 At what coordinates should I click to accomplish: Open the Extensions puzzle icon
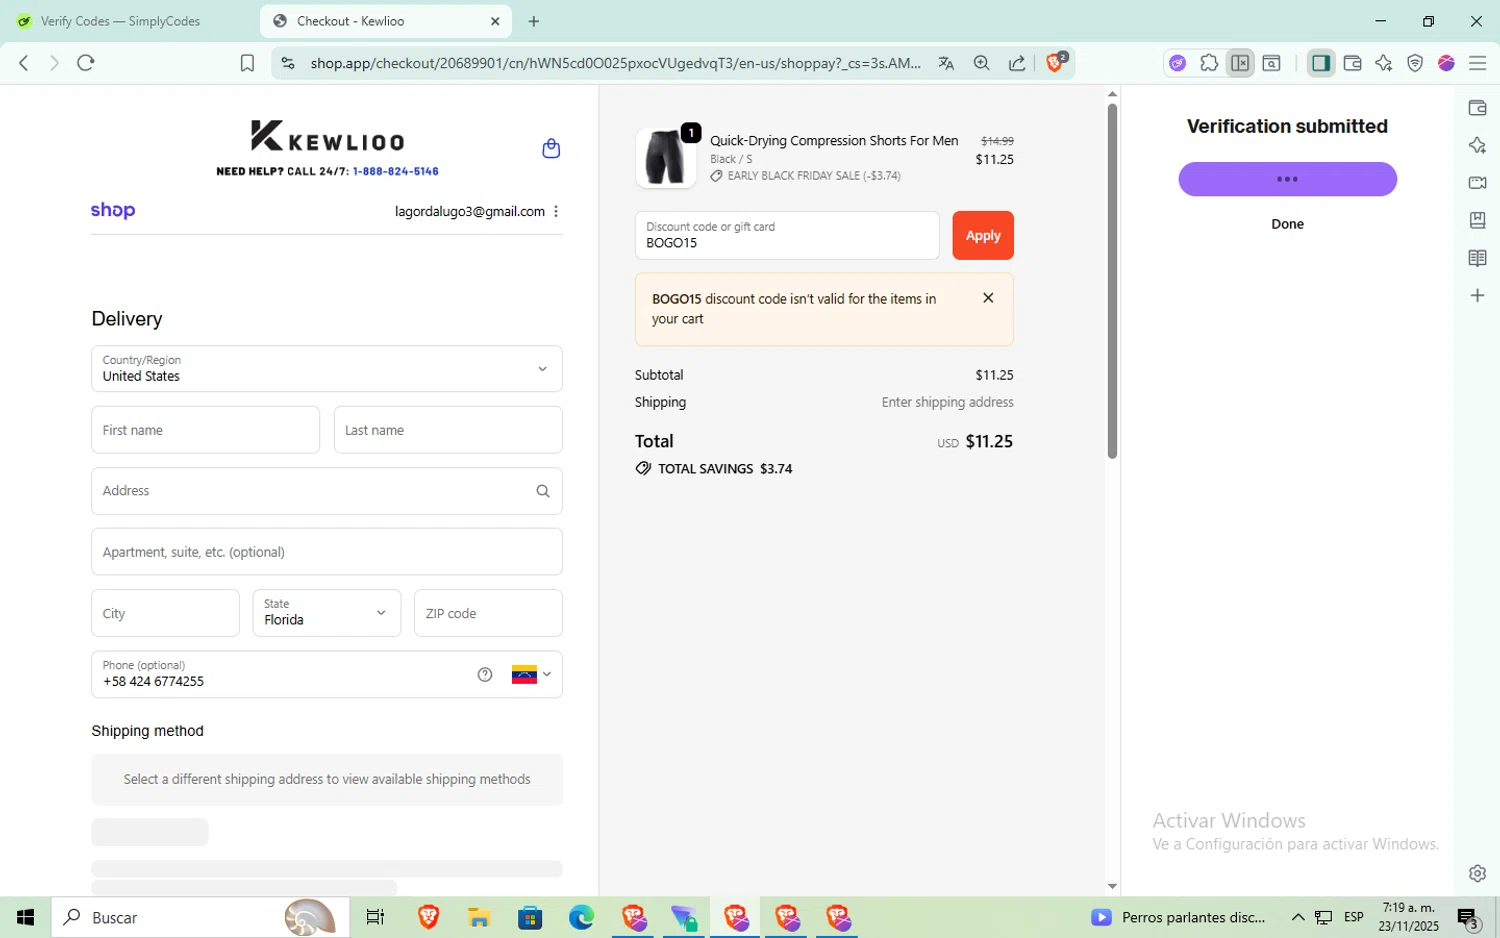point(1209,63)
